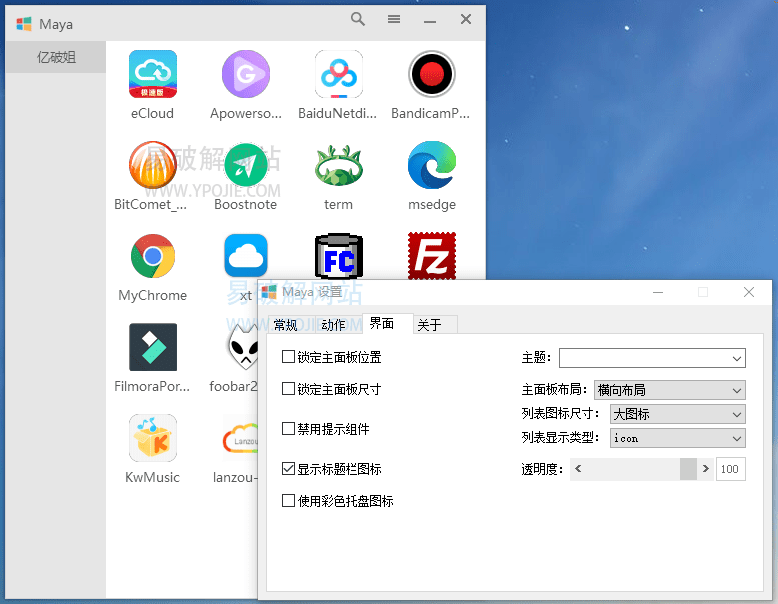Click the Maya 设置 window logo icon
The image size is (778, 604).
(x=269, y=292)
